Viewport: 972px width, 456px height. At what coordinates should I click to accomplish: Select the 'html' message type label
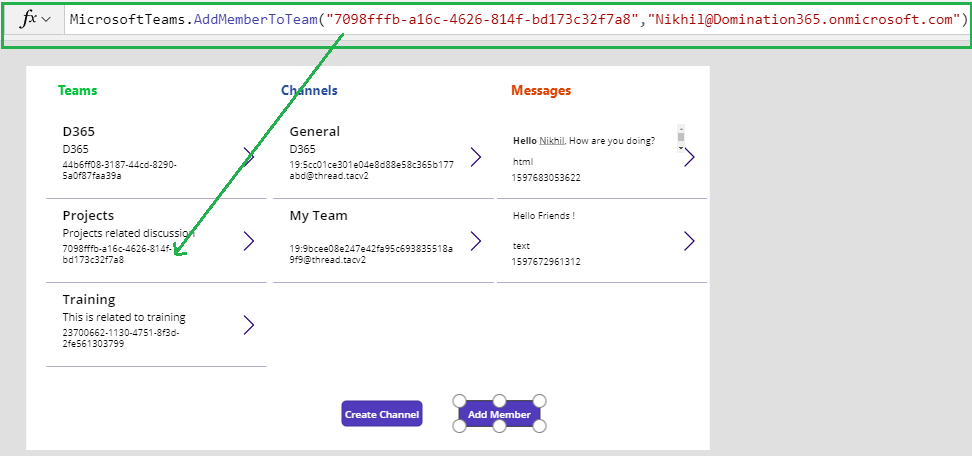pos(523,162)
